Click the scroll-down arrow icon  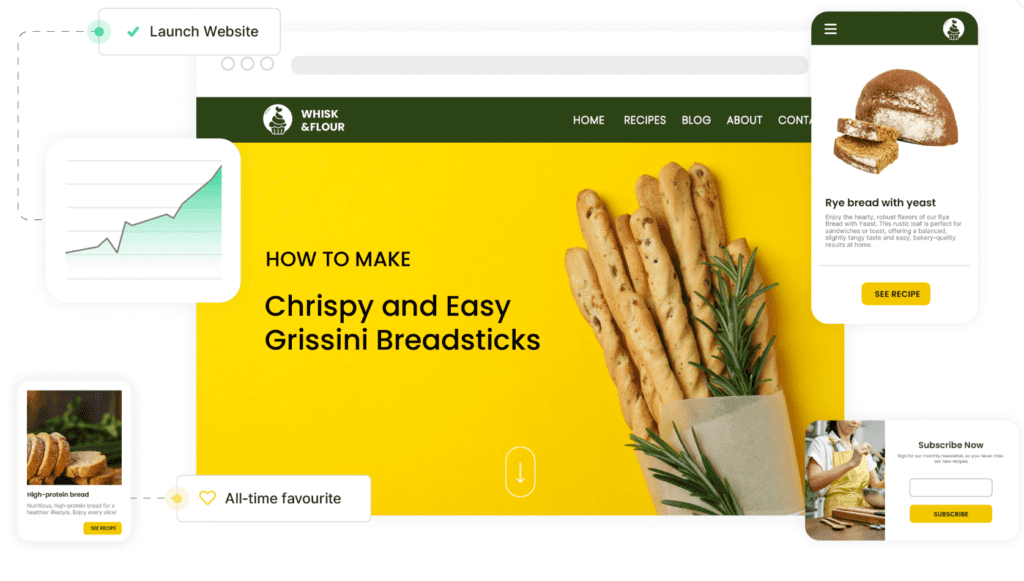coord(520,471)
